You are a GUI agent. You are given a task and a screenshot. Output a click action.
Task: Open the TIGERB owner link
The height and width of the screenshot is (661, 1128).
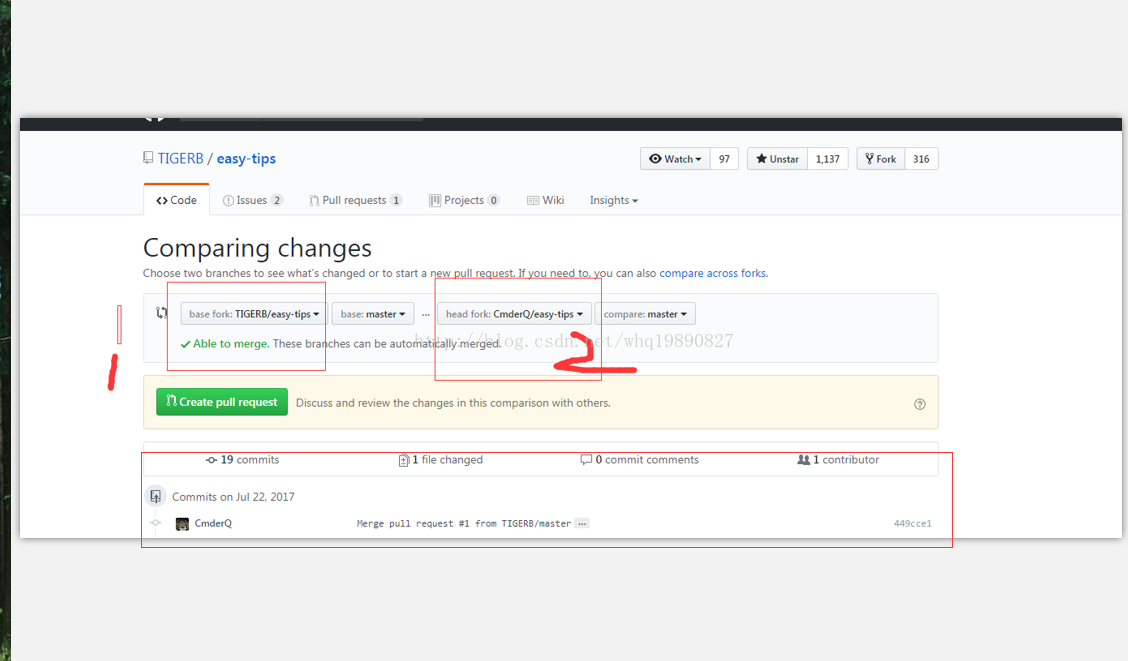tap(181, 158)
